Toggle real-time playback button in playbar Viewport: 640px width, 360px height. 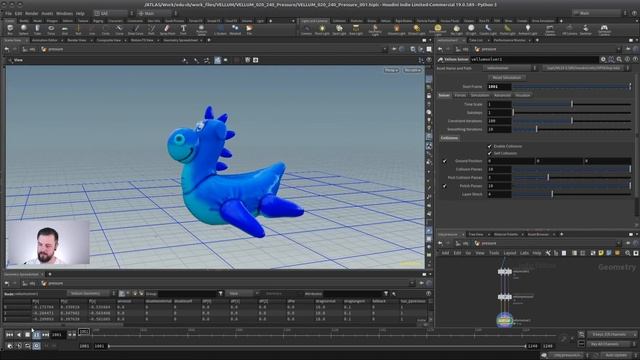pyautogui.click(x=36, y=346)
